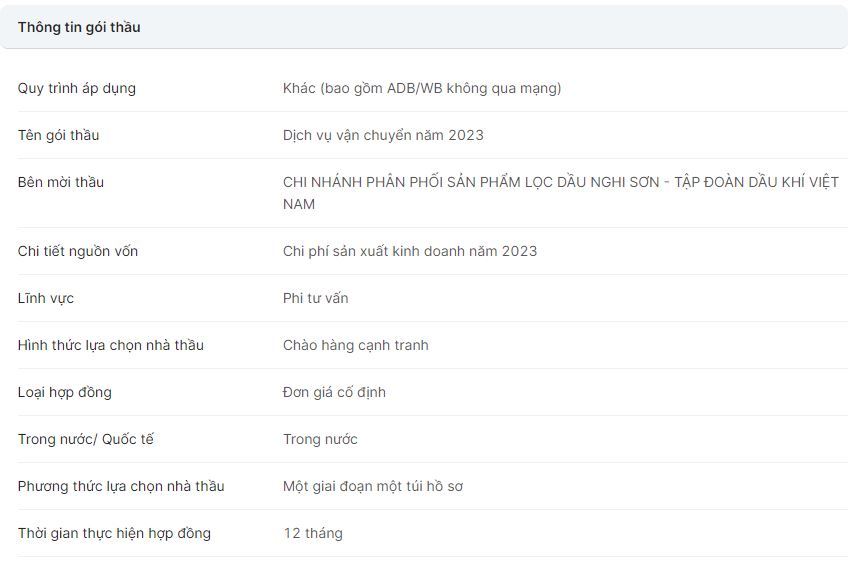Click the "Lĩnh vực" label
857x573 pixels.
46,298
